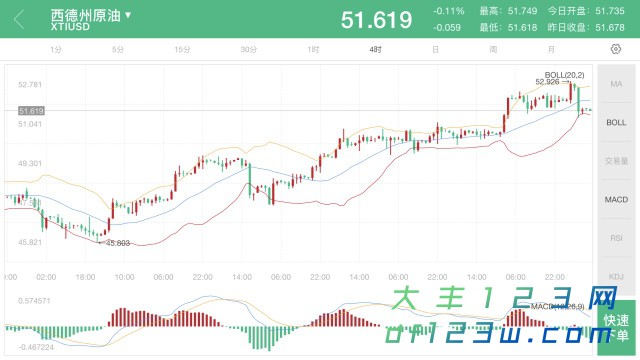The image size is (640, 360).
Task: Choose the 4时 timeframe tab
Action: [375, 50]
